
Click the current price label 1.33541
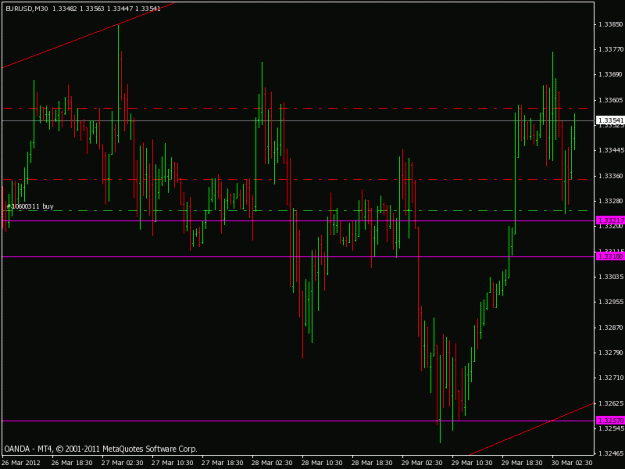tap(610, 120)
